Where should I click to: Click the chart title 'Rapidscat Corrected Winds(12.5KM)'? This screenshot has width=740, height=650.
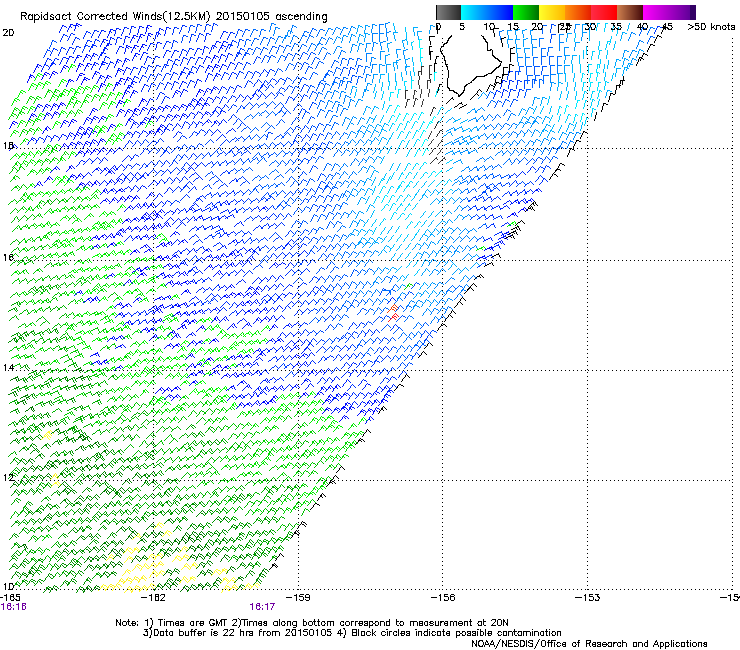click(x=115, y=17)
